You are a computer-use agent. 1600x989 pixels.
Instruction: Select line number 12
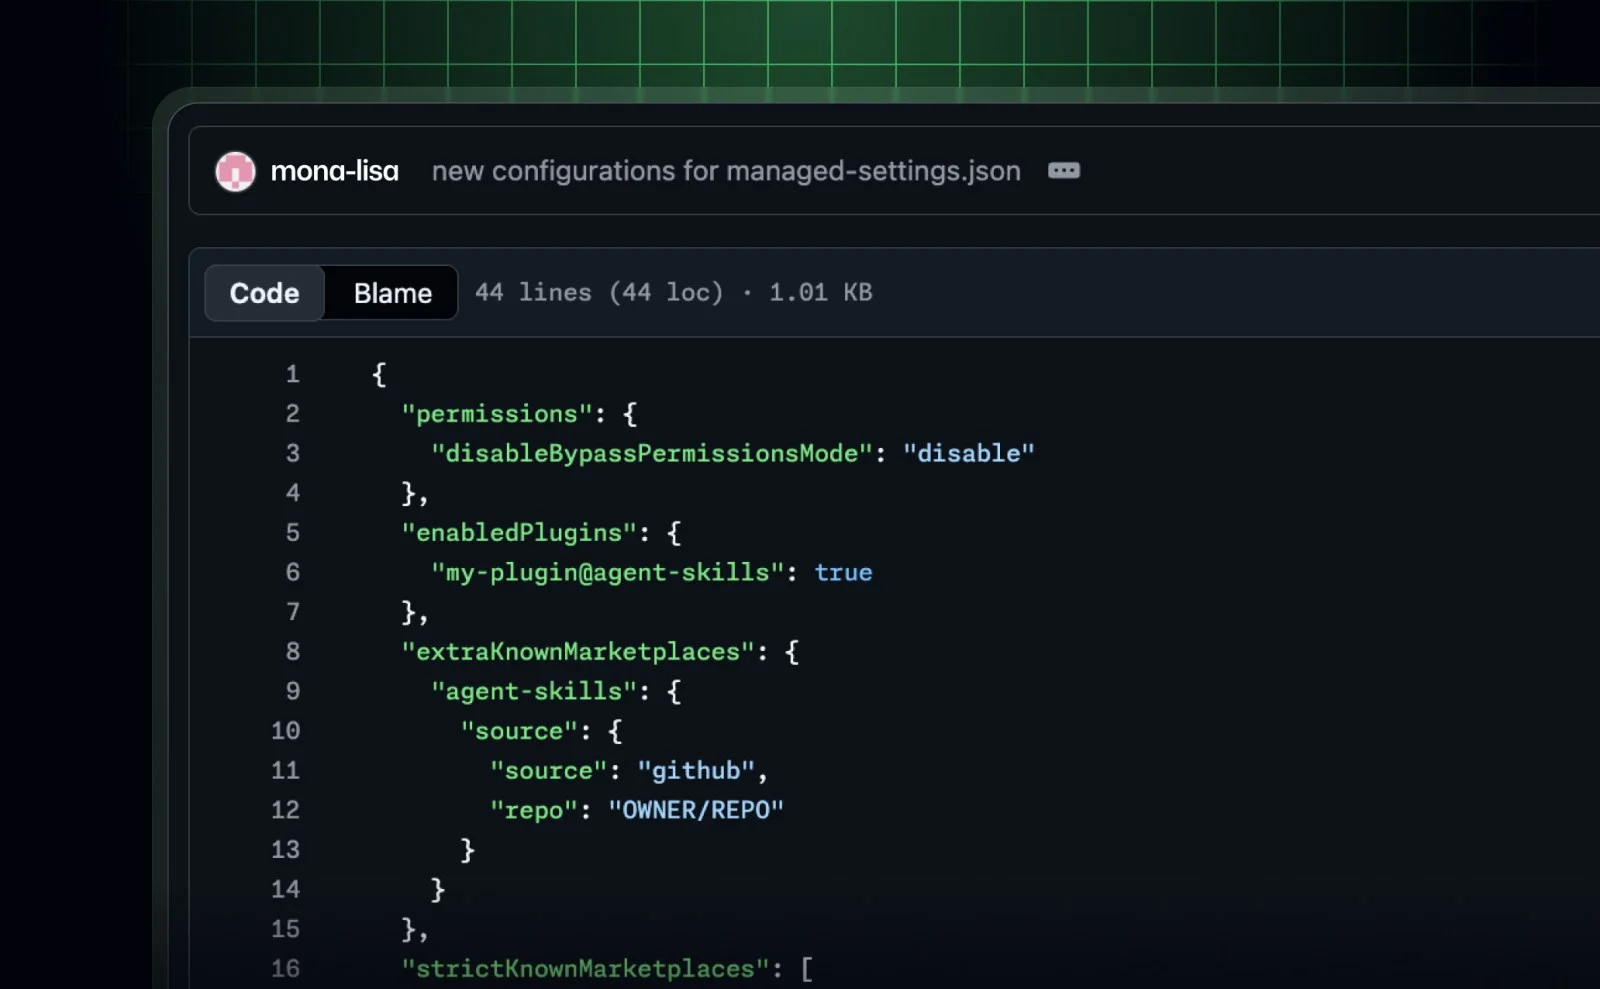285,810
